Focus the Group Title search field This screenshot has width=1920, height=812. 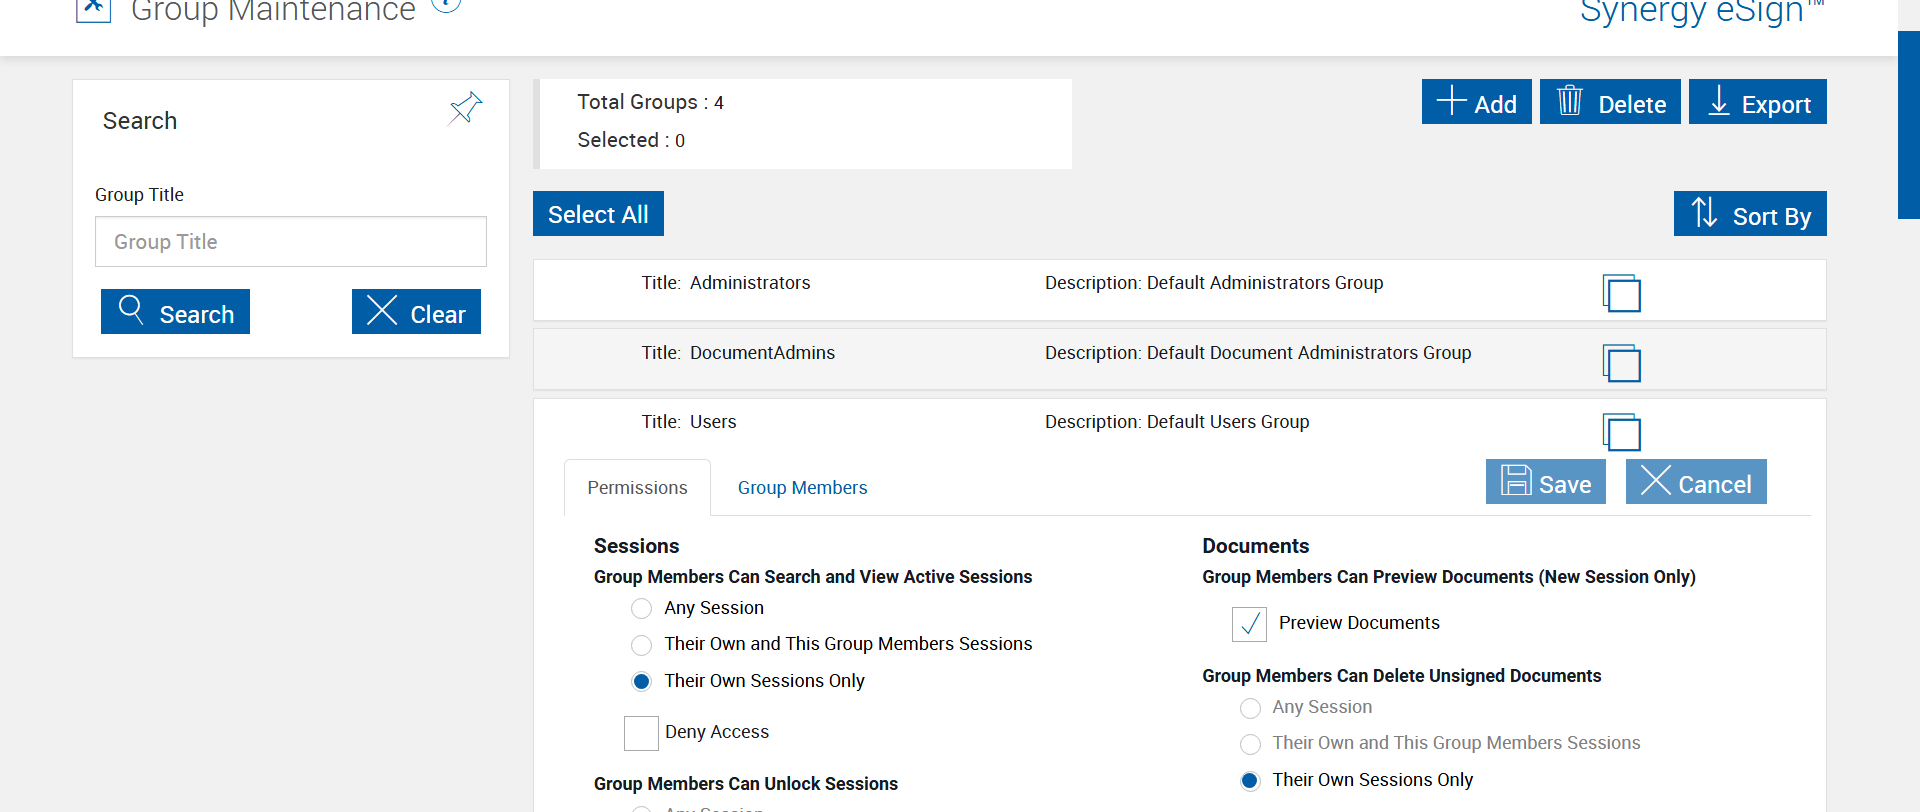(x=290, y=242)
